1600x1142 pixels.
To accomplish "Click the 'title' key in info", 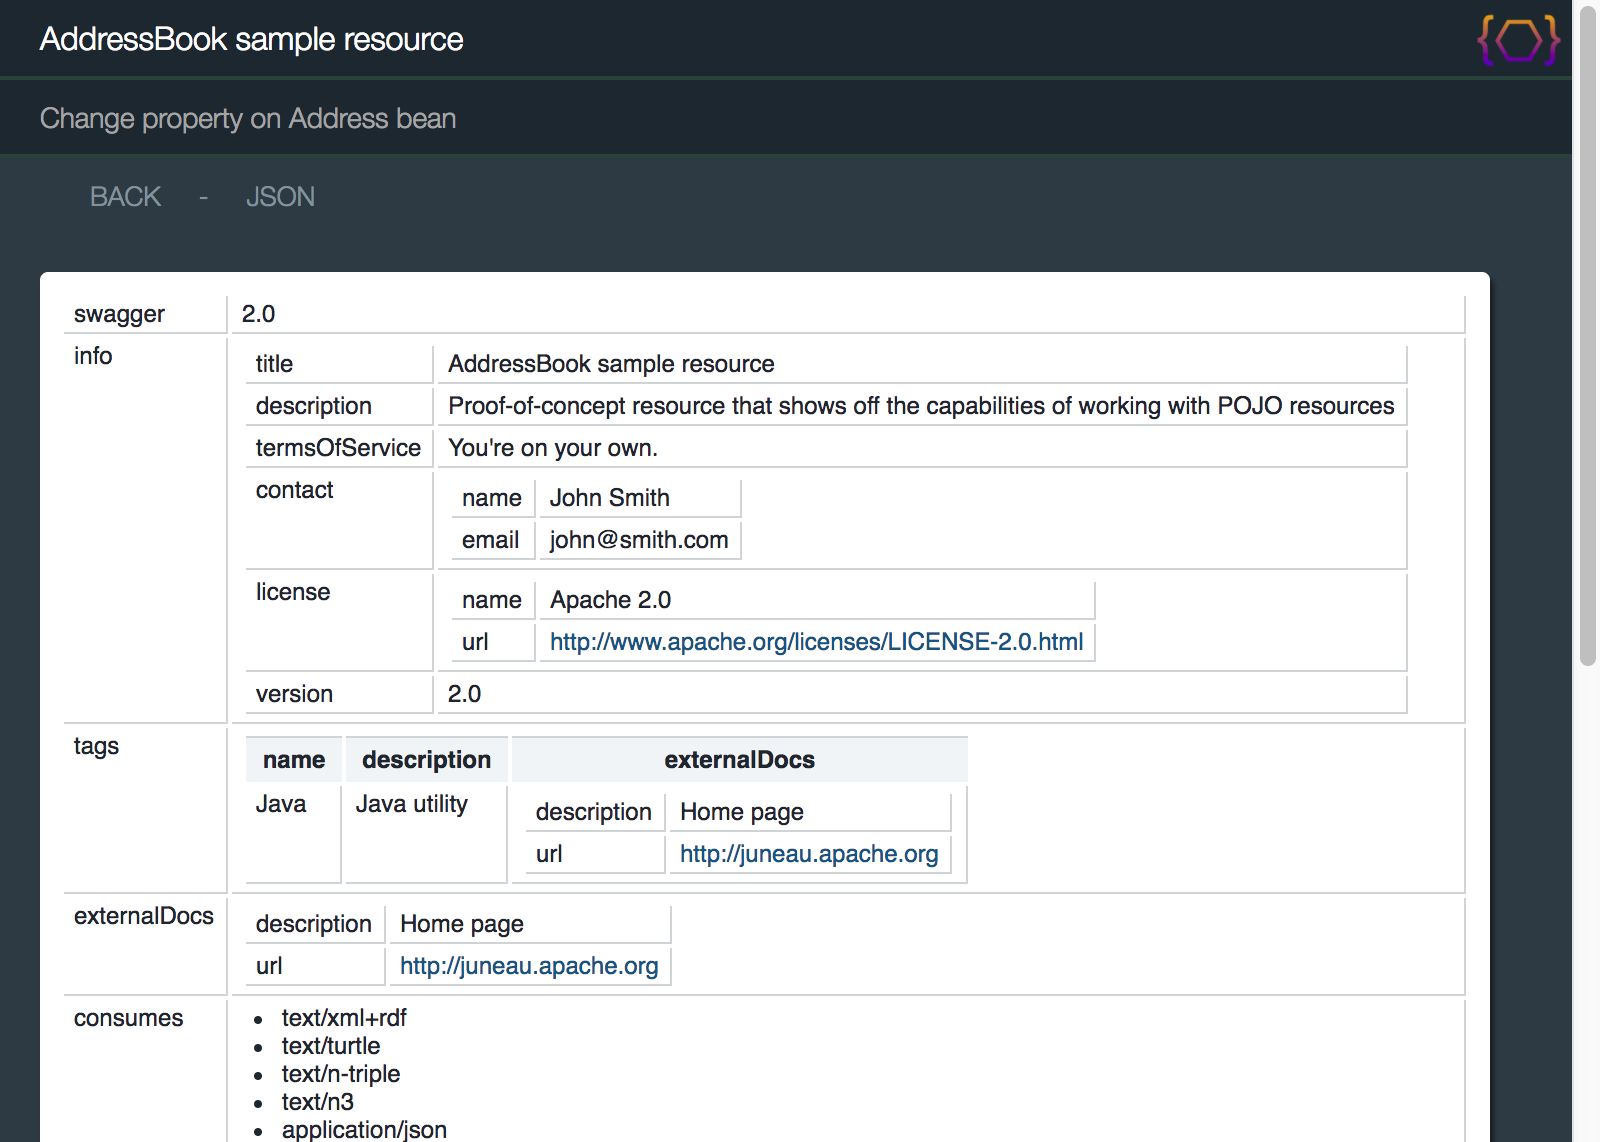I will click(274, 364).
